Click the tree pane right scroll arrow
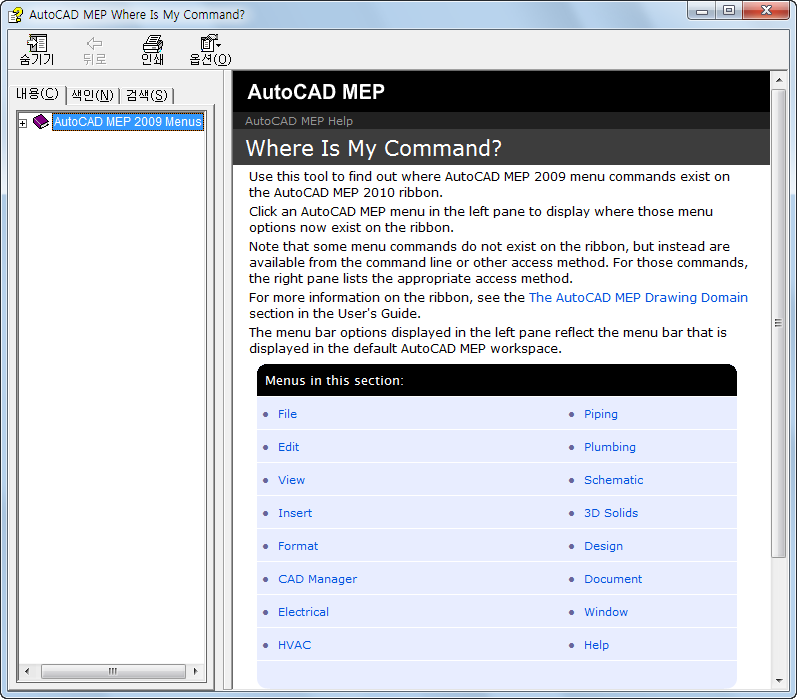 (x=196, y=672)
